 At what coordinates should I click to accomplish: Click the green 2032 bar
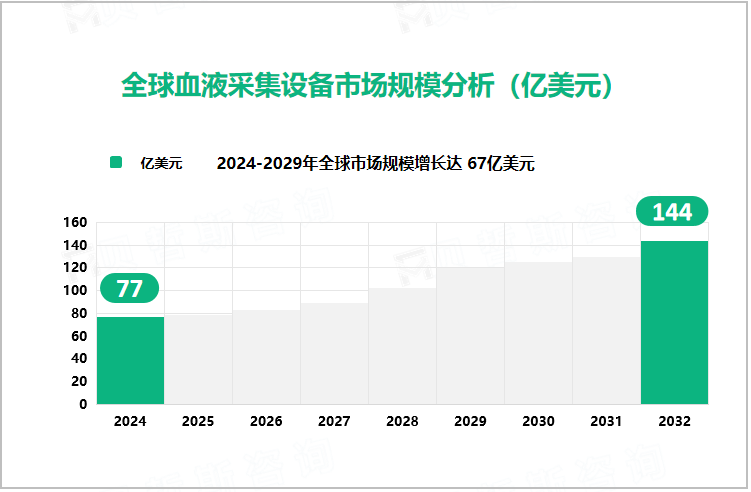[x=674, y=322]
